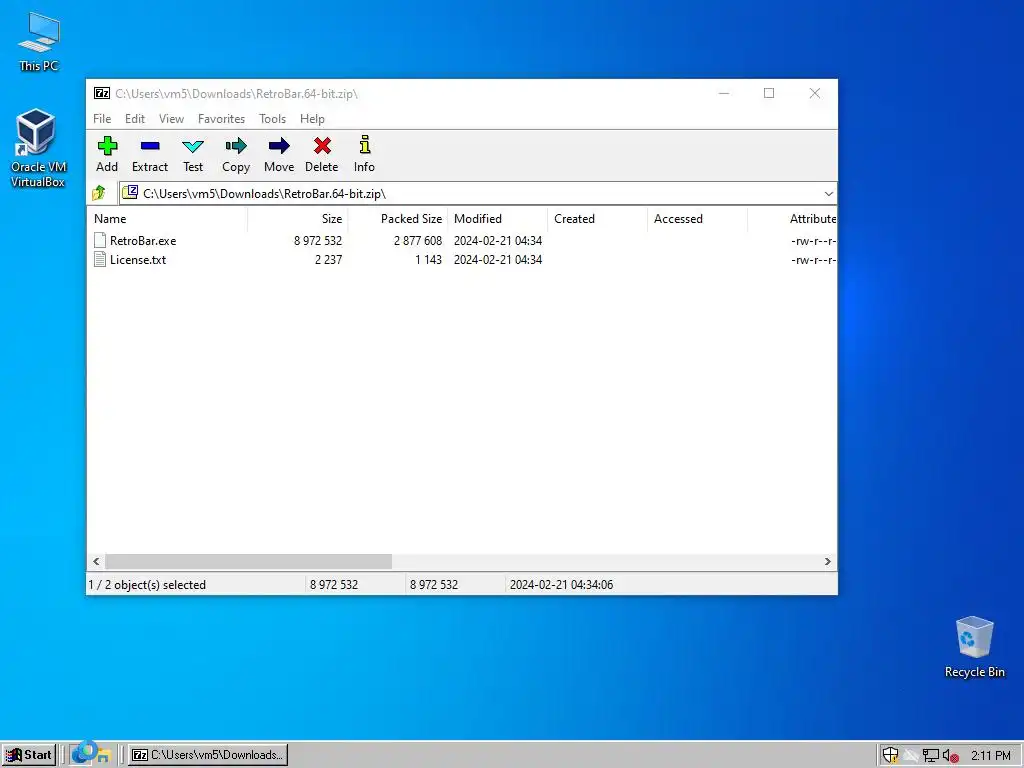
Task: Sort by Accessed column header
Action: click(697, 219)
